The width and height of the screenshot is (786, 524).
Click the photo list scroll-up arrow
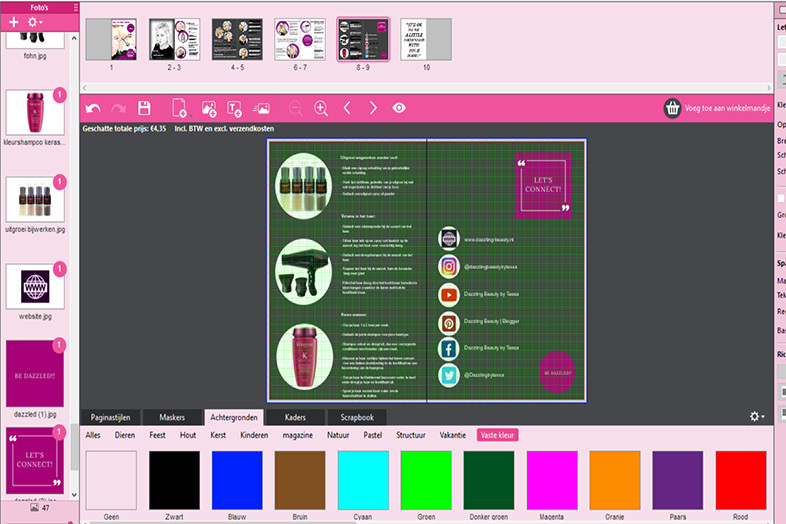74,38
